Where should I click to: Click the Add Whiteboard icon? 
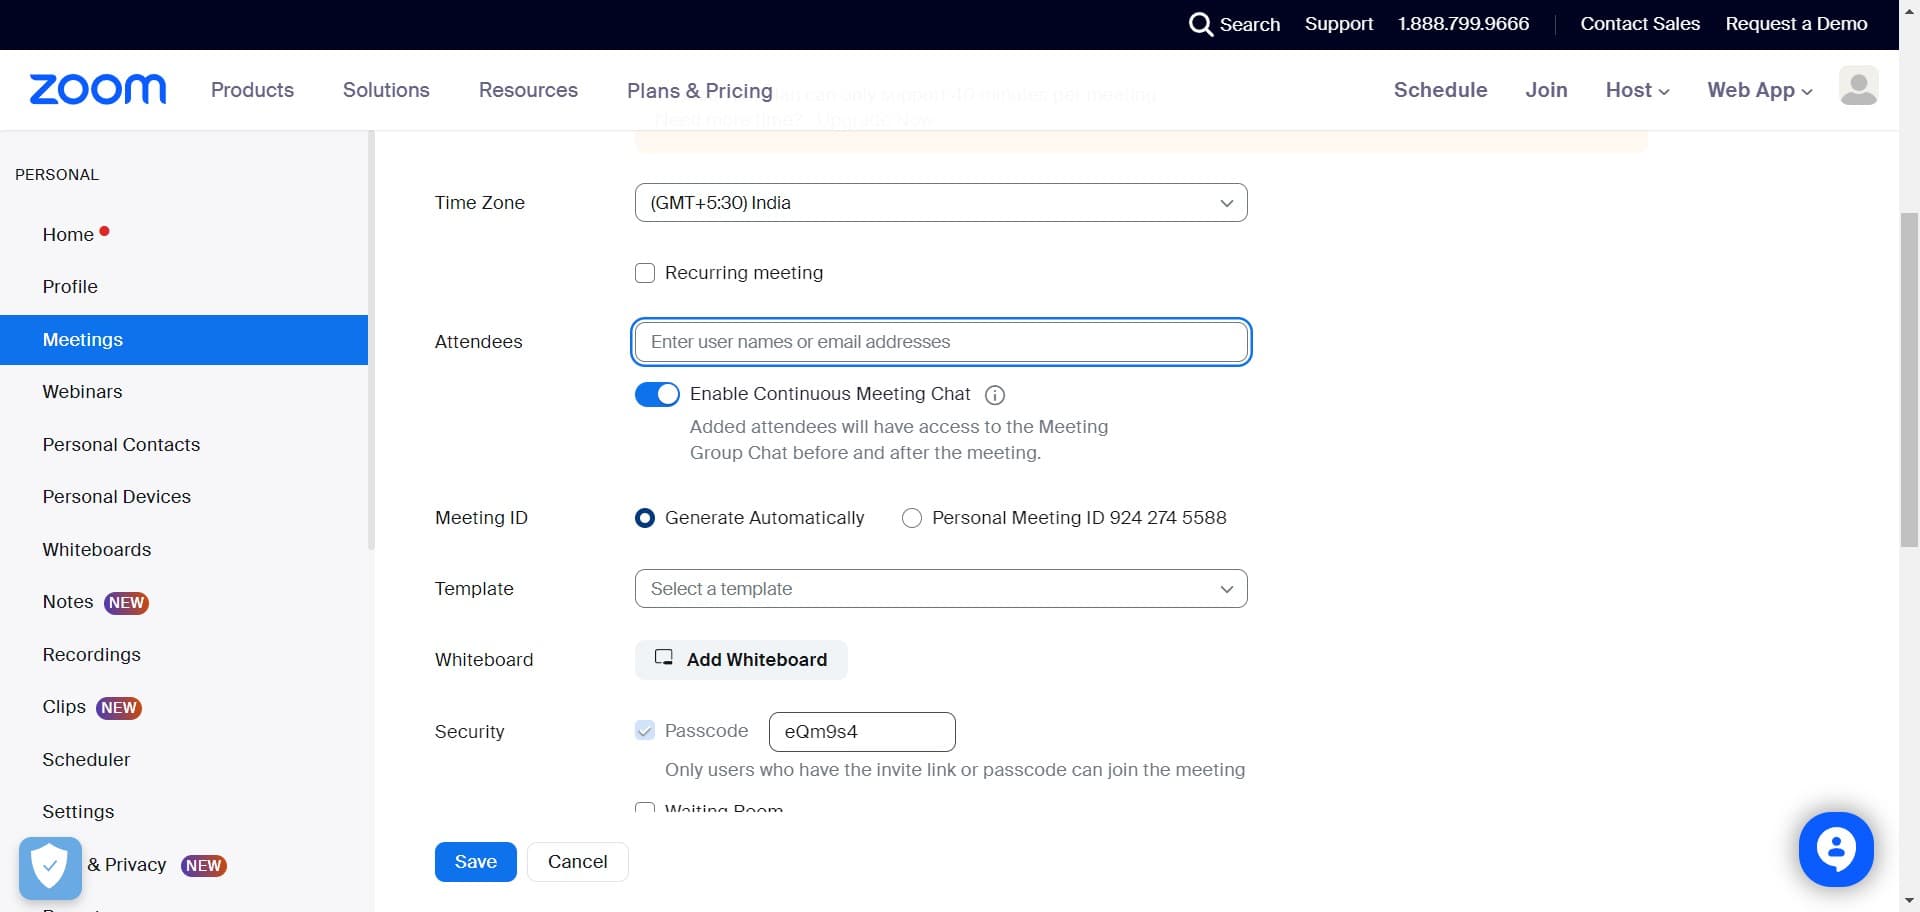(x=664, y=657)
